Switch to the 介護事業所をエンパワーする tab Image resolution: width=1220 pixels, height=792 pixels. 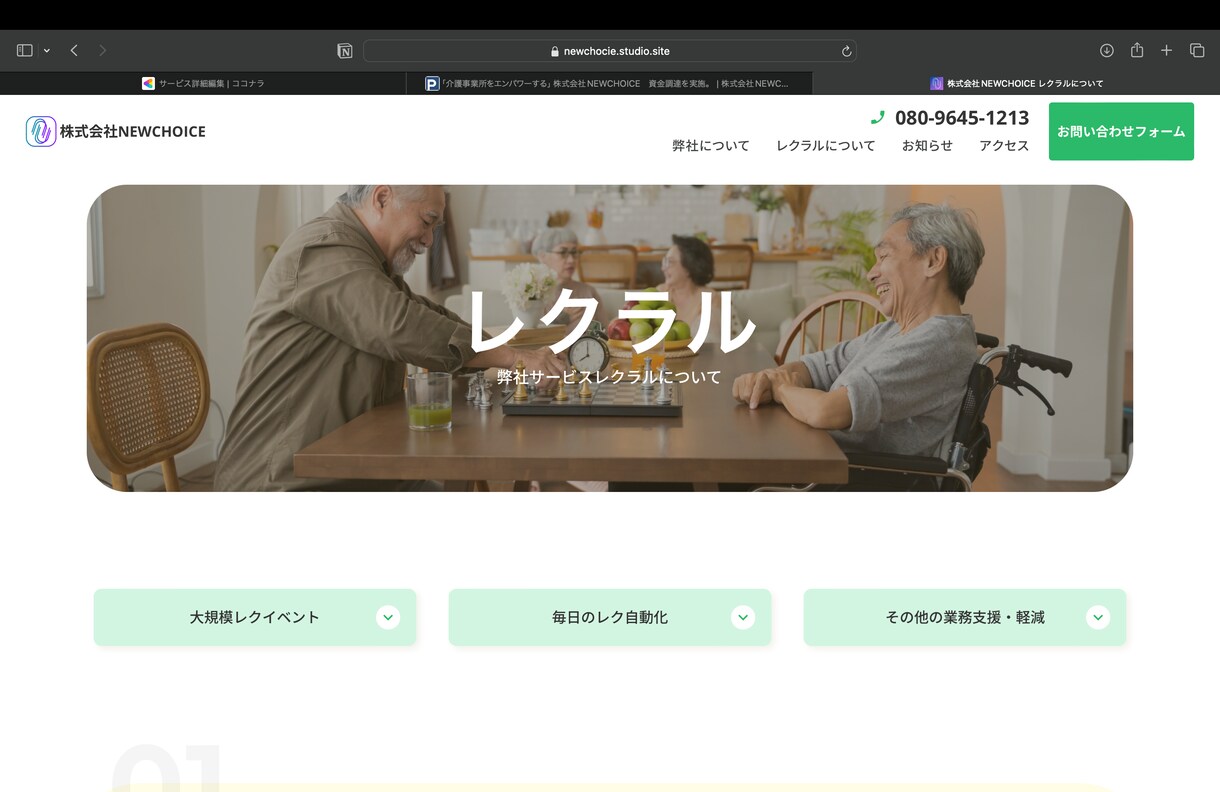[610, 84]
